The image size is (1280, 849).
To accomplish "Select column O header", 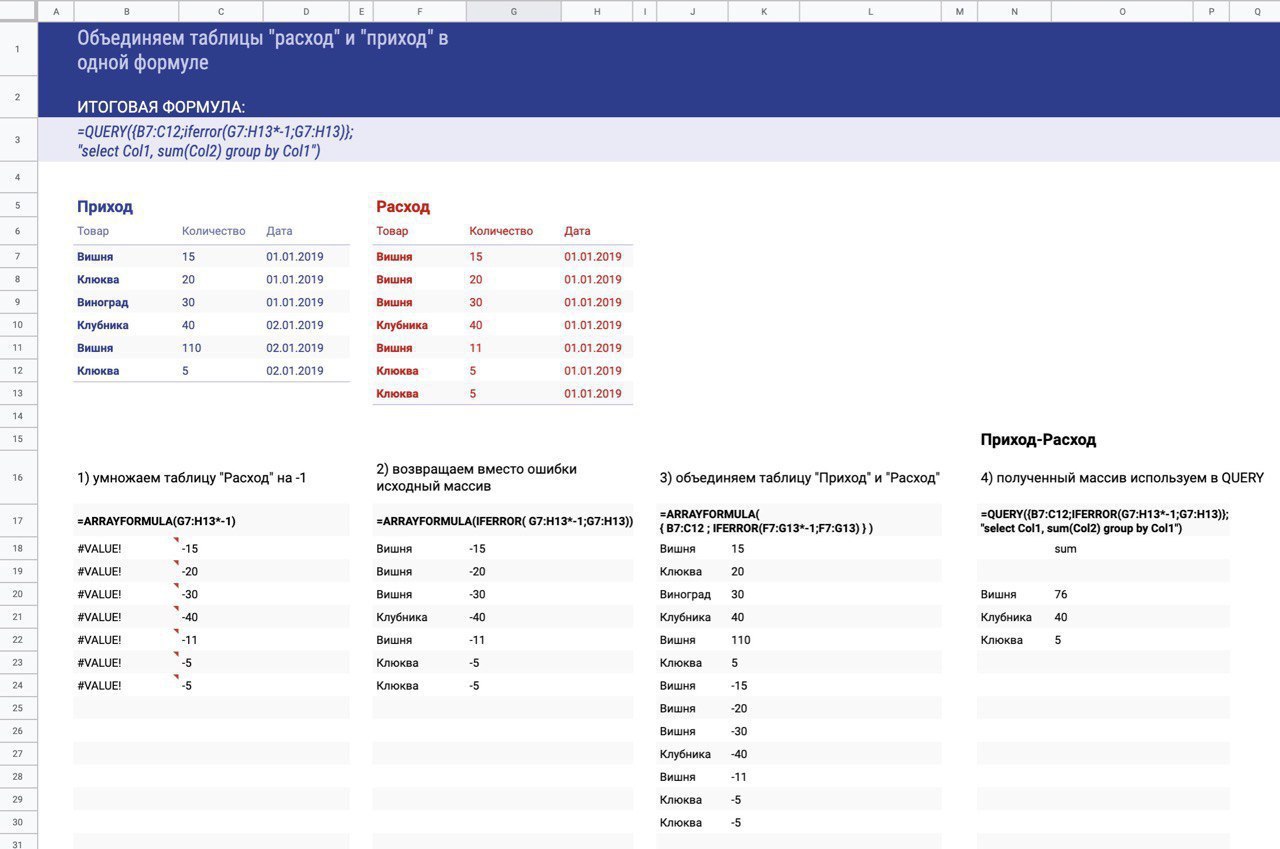I will coord(1121,11).
